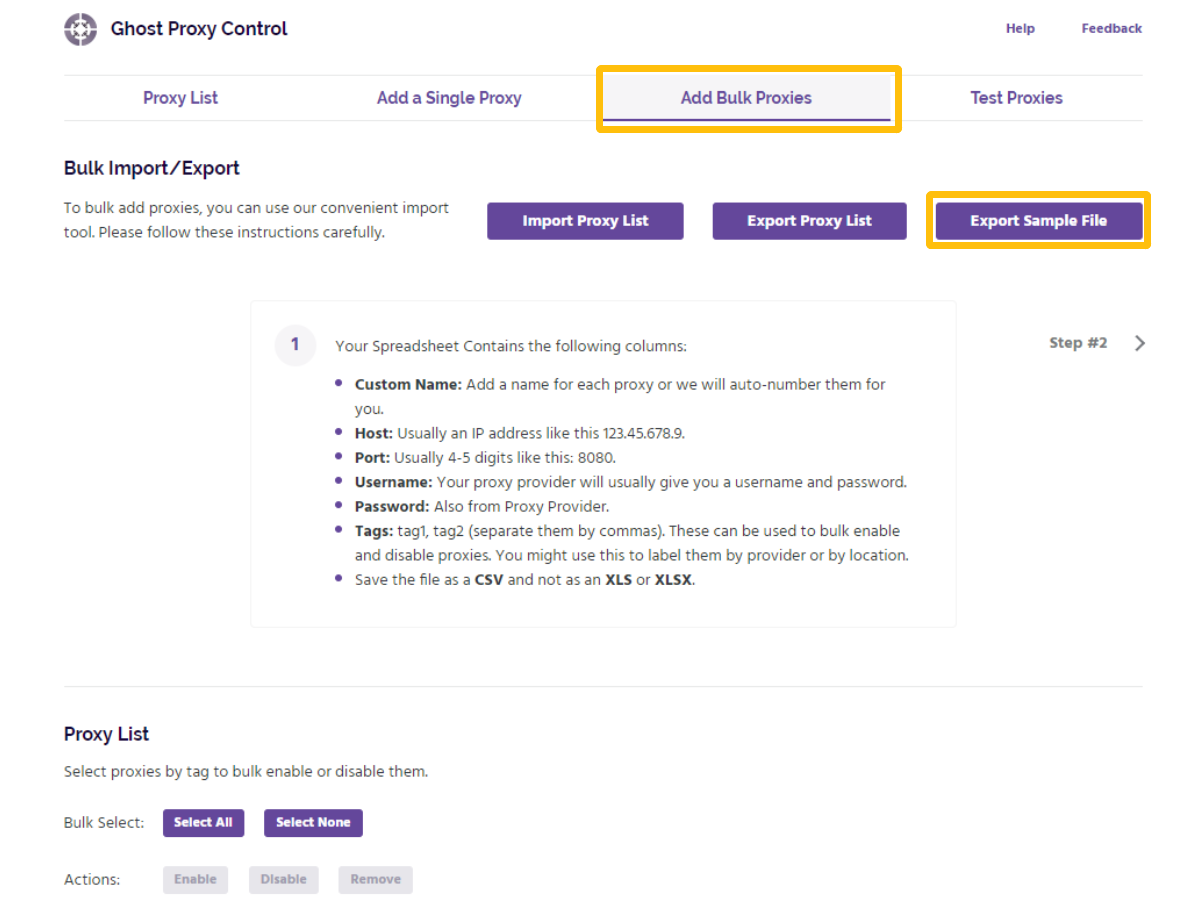Click the Ghost Proxy Control title text
This screenshot has width=1199, height=905.
(199, 29)
